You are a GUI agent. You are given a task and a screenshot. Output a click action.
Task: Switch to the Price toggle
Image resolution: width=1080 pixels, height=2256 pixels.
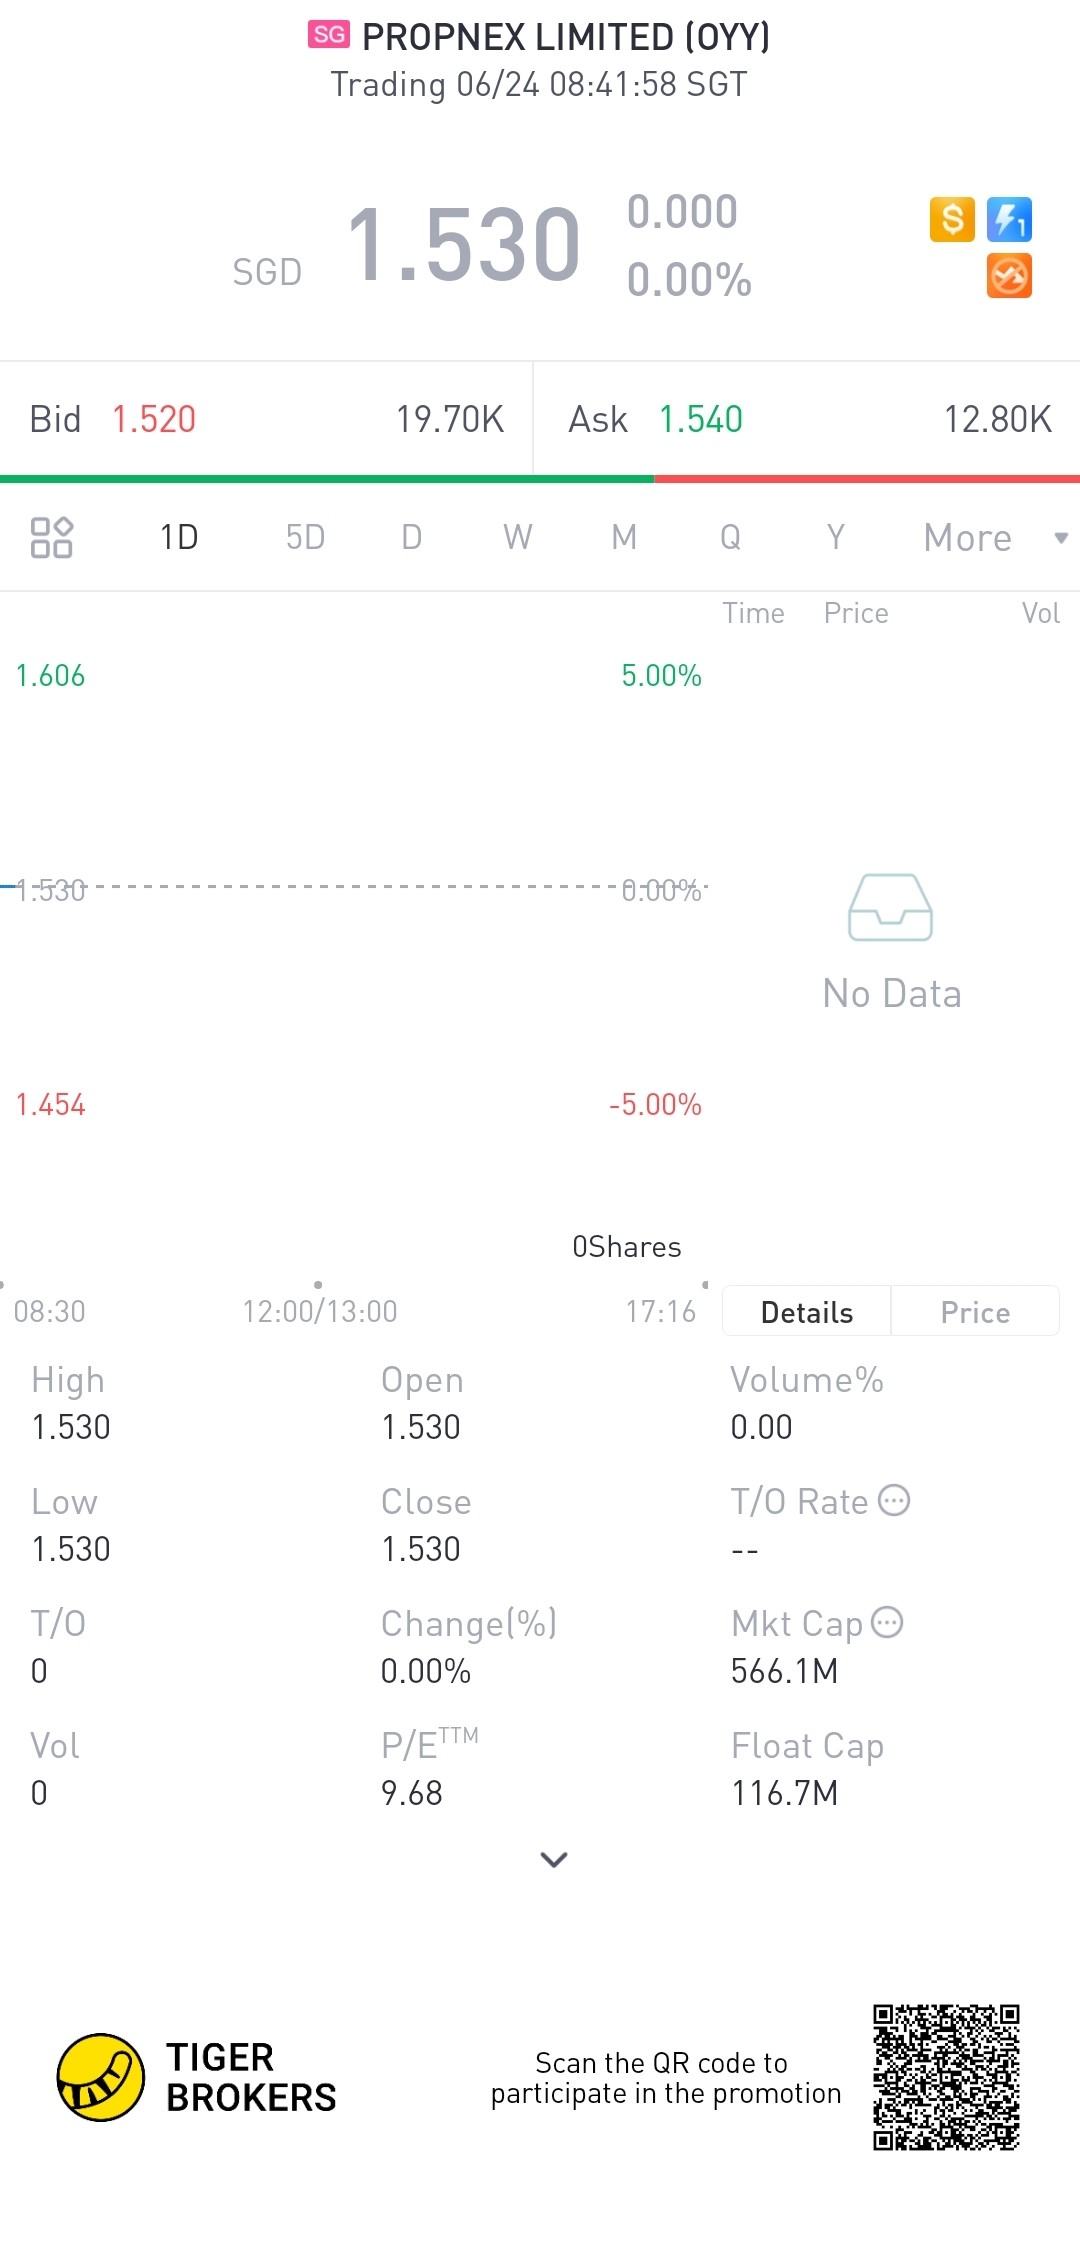(975, 1312)
